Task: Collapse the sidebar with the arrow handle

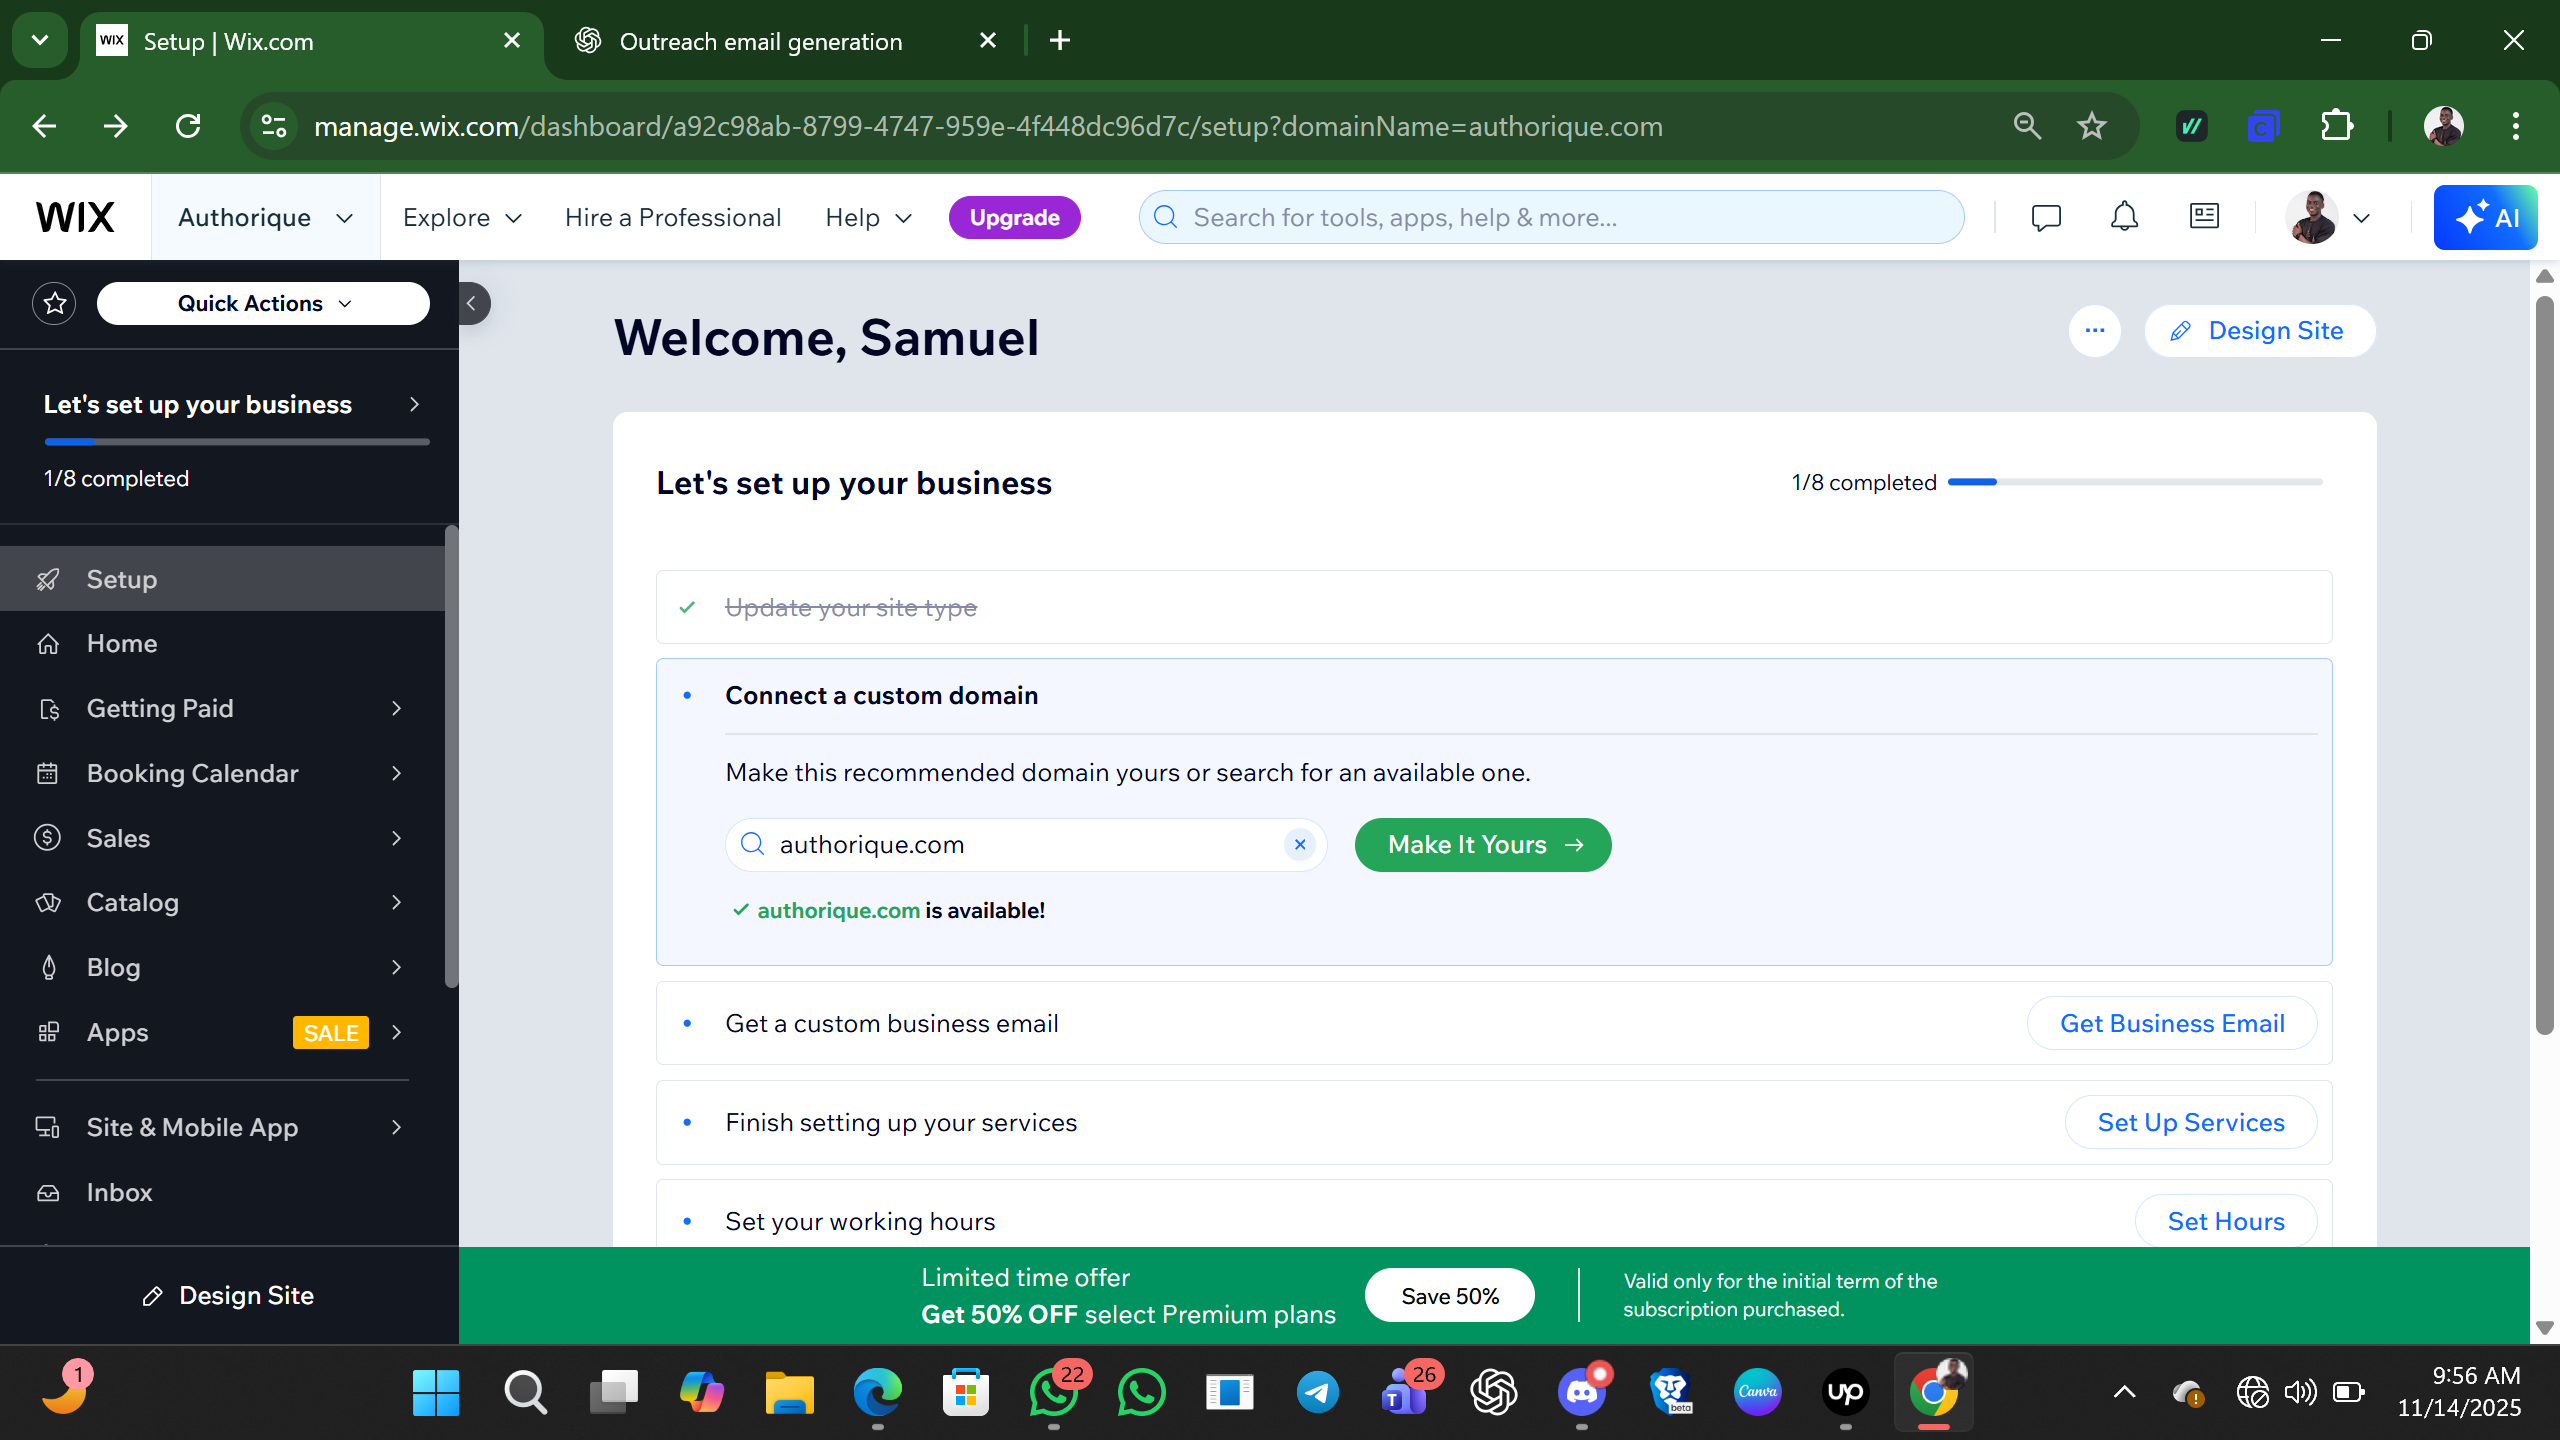Action: [473, 303]
